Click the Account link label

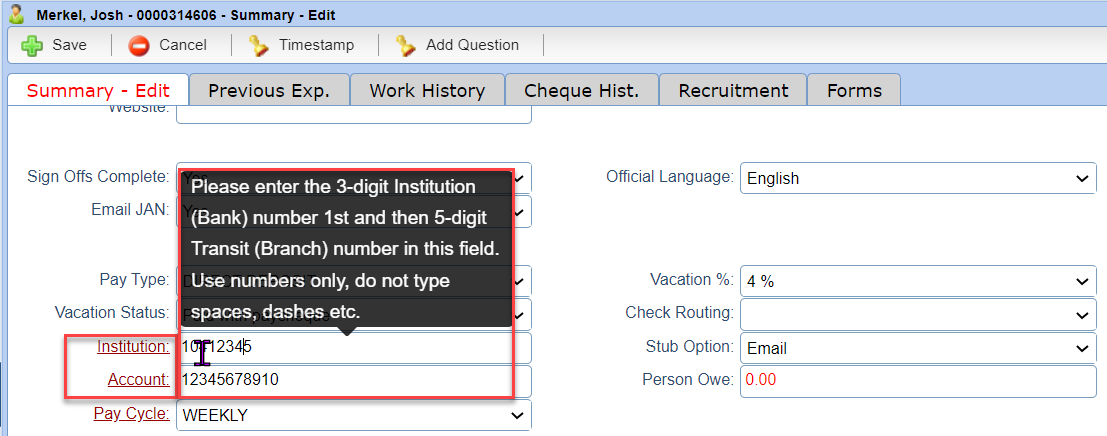[138, 380]
